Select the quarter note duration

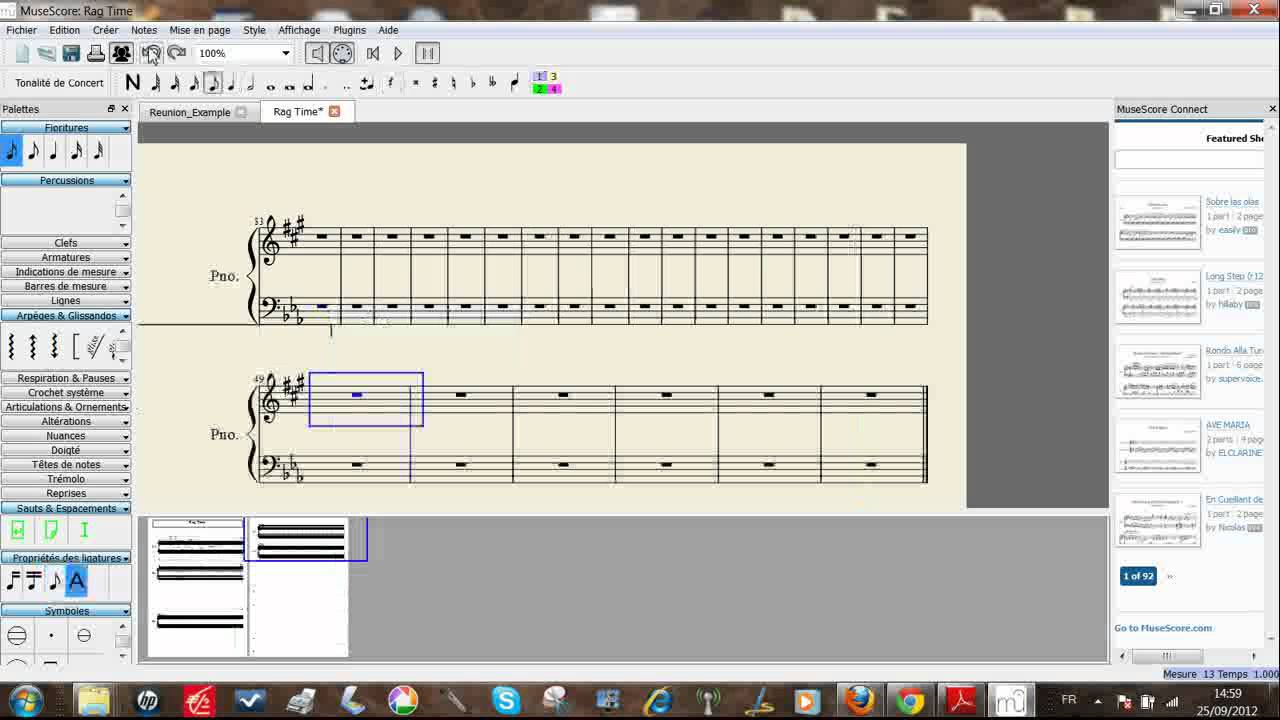pos(232,84)
